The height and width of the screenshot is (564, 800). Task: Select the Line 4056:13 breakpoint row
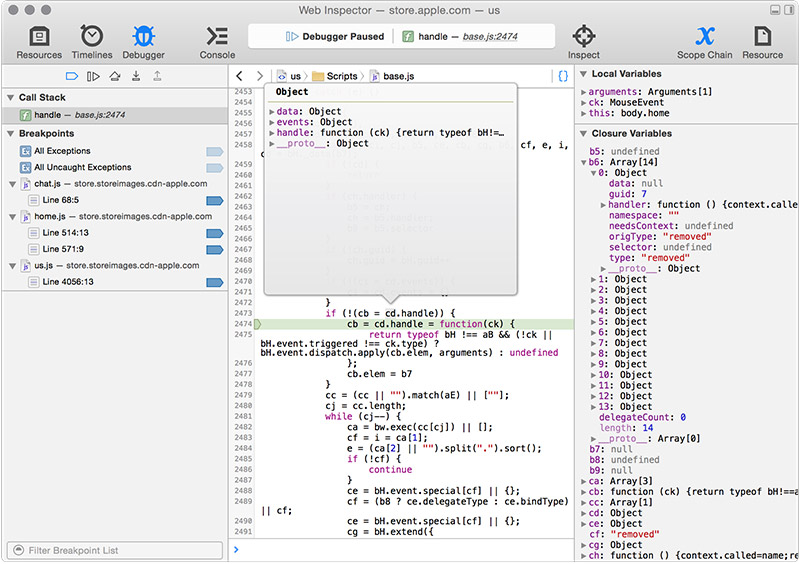pos(115,282)
